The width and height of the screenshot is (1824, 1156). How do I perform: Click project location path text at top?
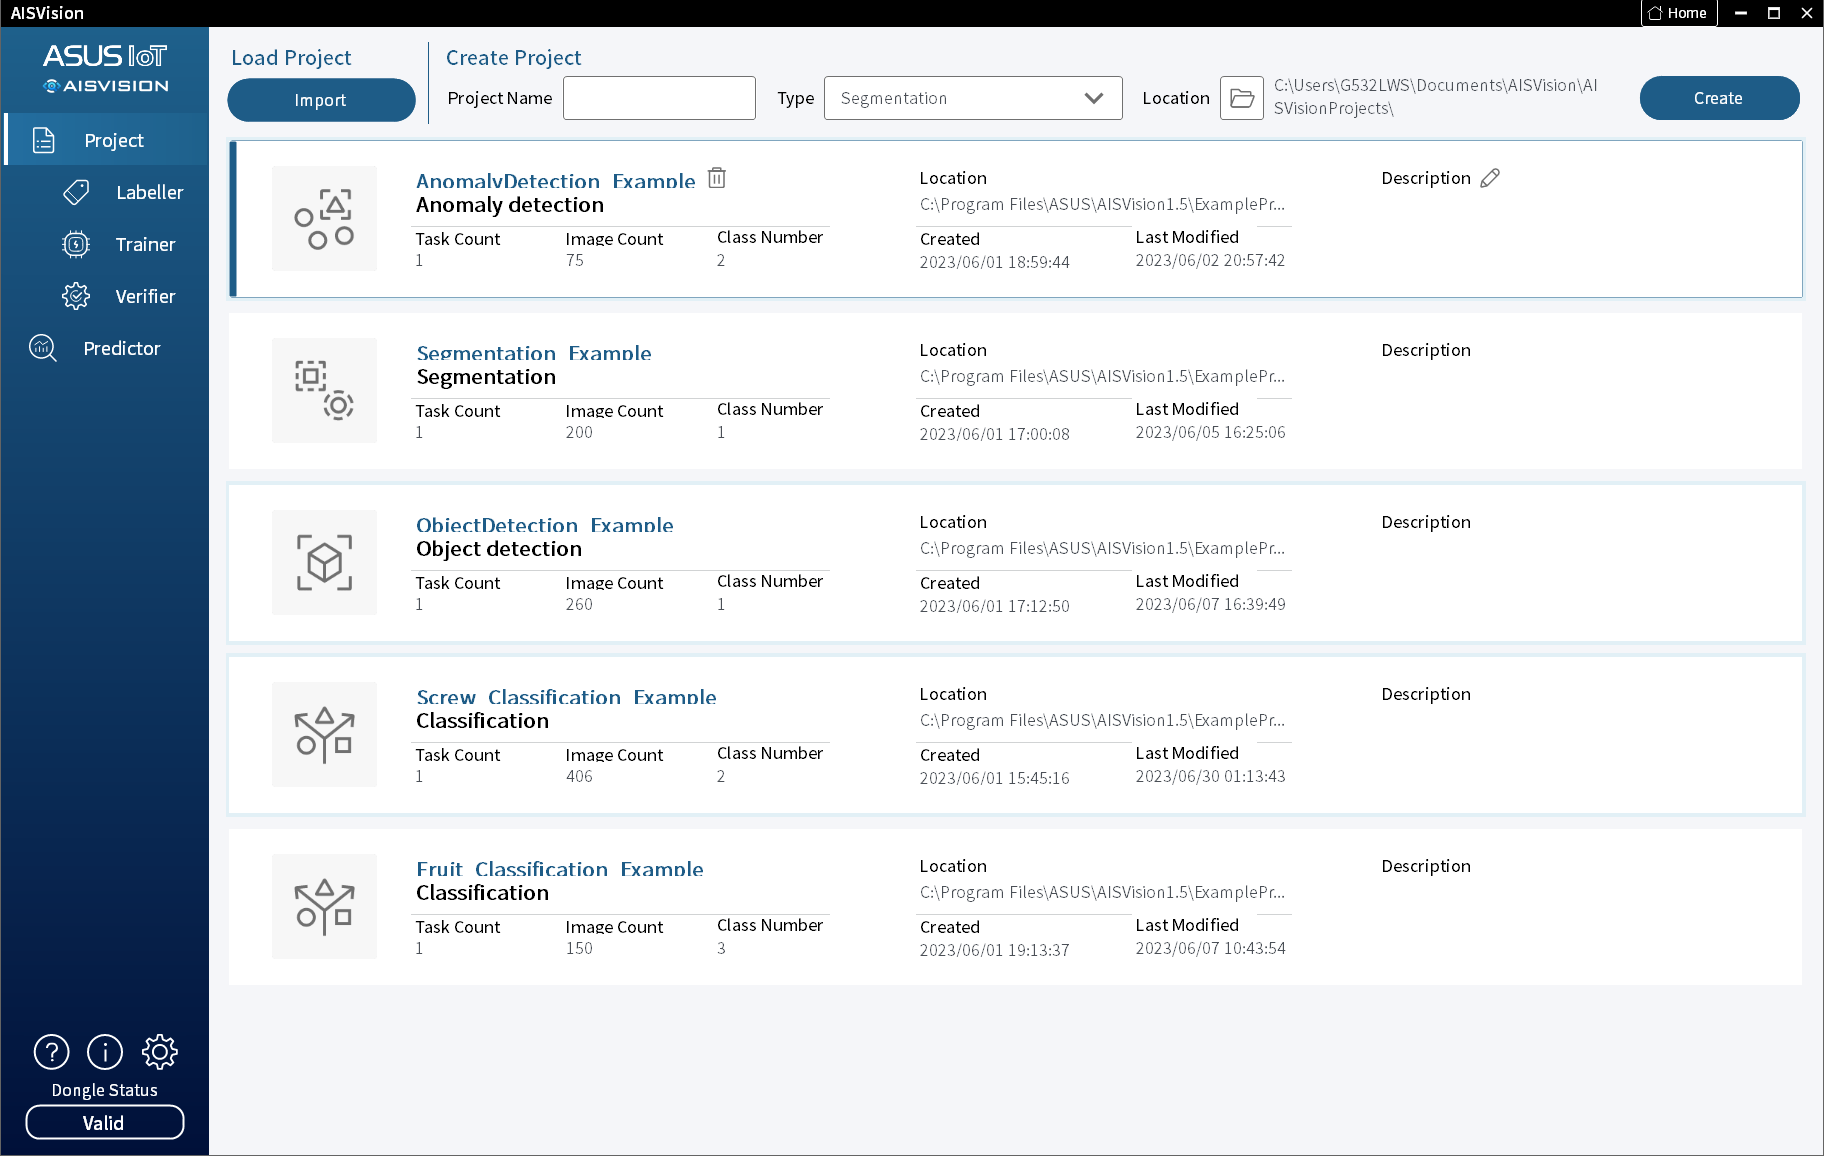(1435, 97)
